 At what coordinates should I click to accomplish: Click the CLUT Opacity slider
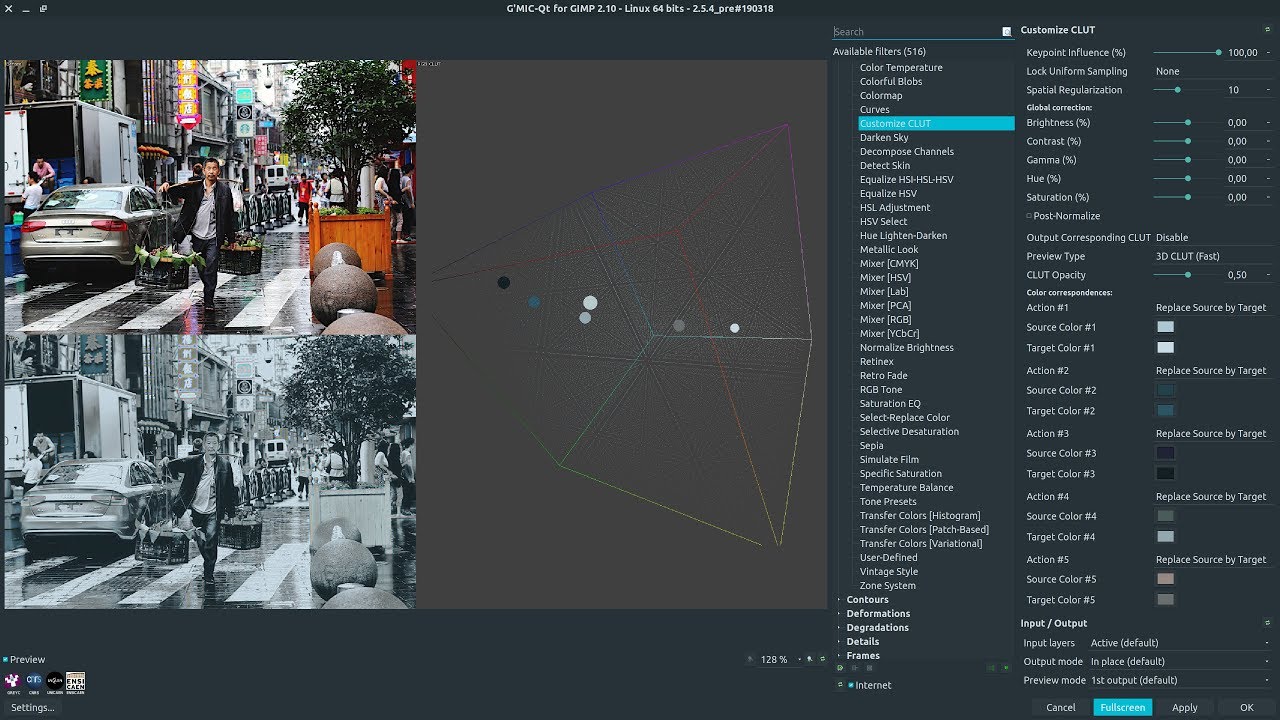(x=1188, y=275)
